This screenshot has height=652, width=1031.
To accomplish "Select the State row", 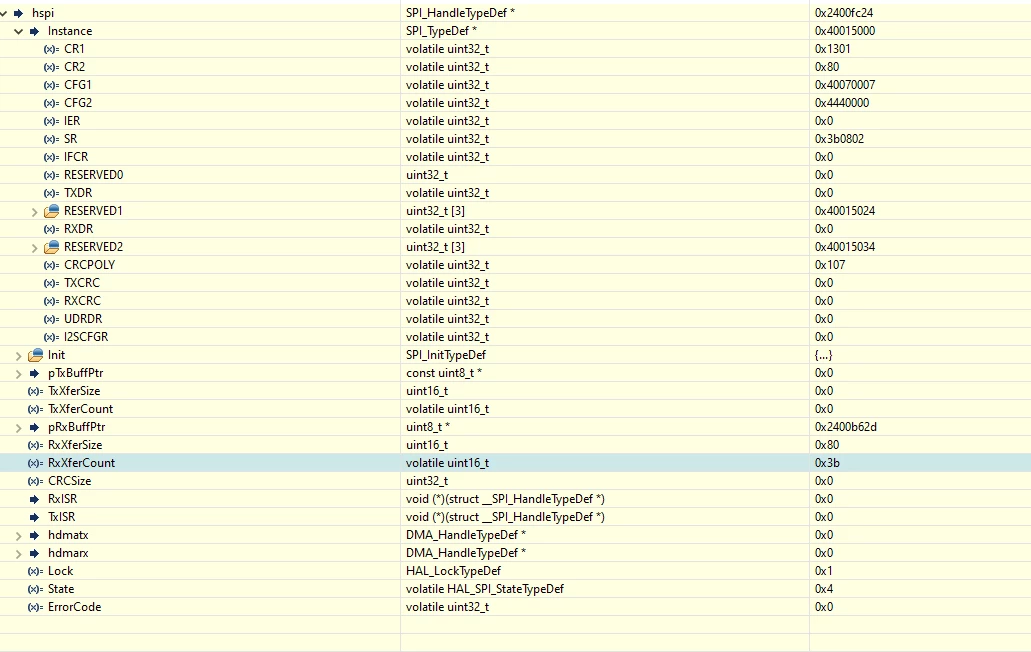I will click(x=516, y=589).
